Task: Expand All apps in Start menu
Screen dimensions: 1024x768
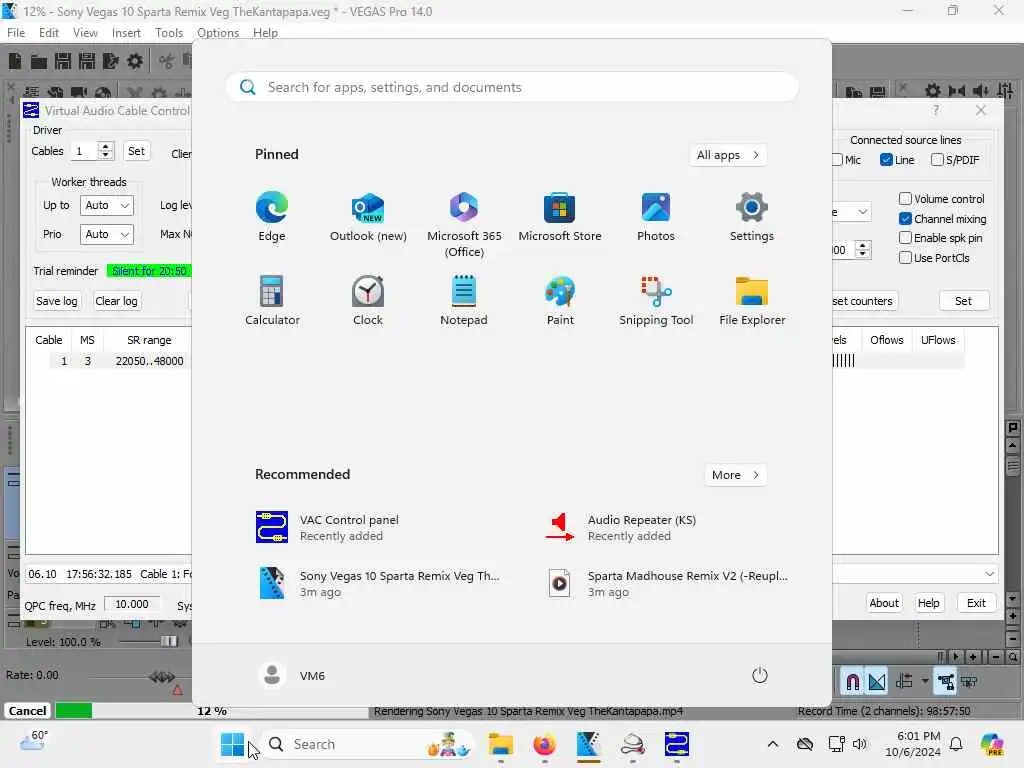Action: tap(728, 155)
